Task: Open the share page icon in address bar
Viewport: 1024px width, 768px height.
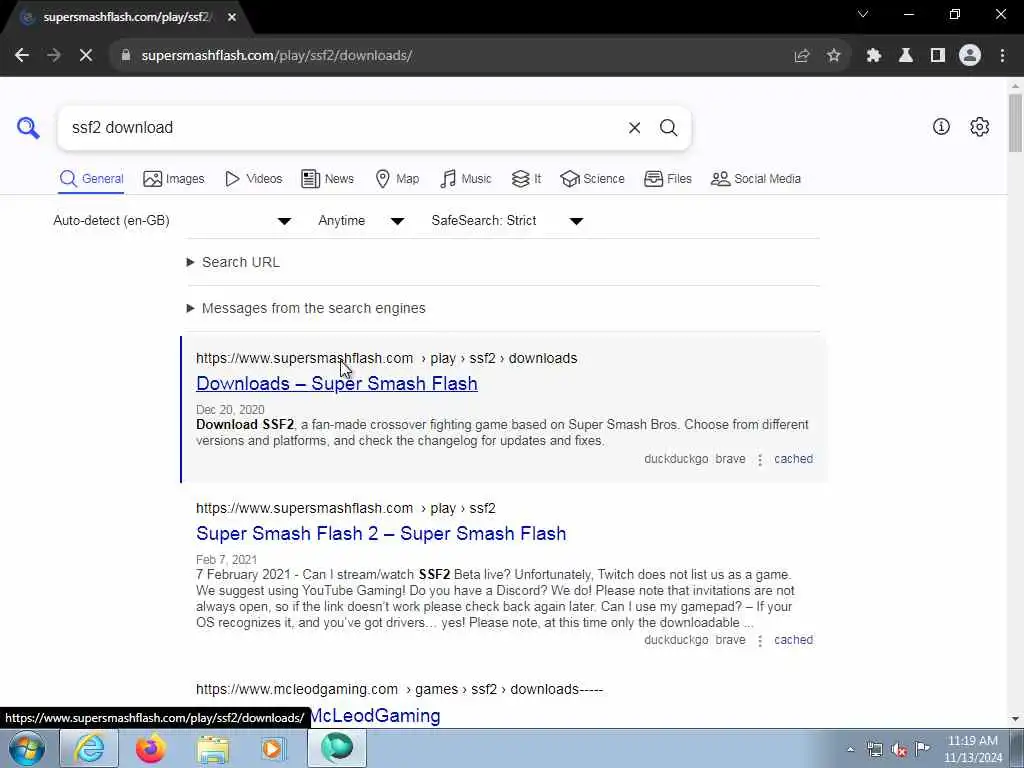Action: 802,56
